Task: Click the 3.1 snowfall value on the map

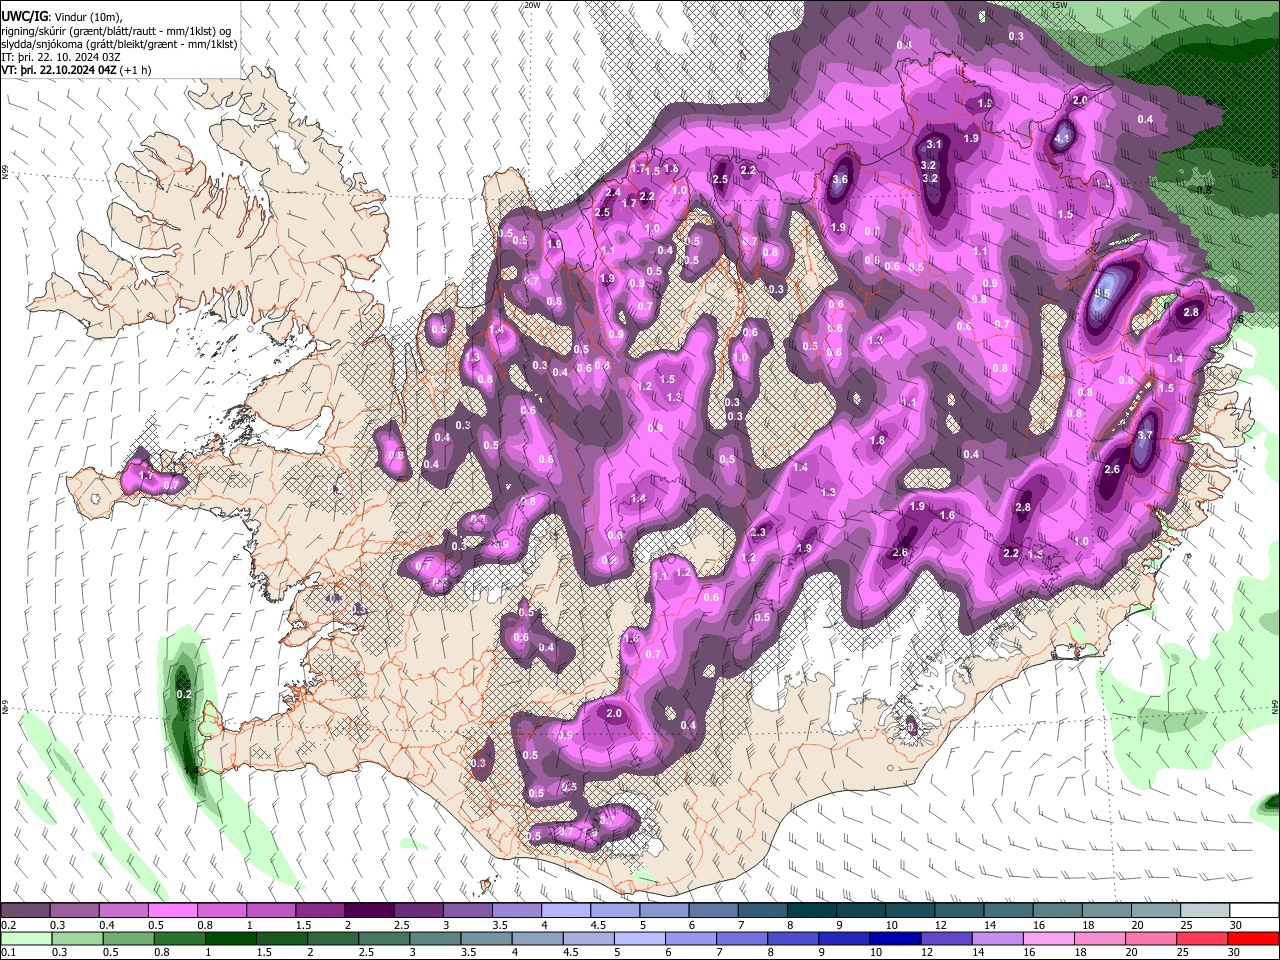Action: 935,145
